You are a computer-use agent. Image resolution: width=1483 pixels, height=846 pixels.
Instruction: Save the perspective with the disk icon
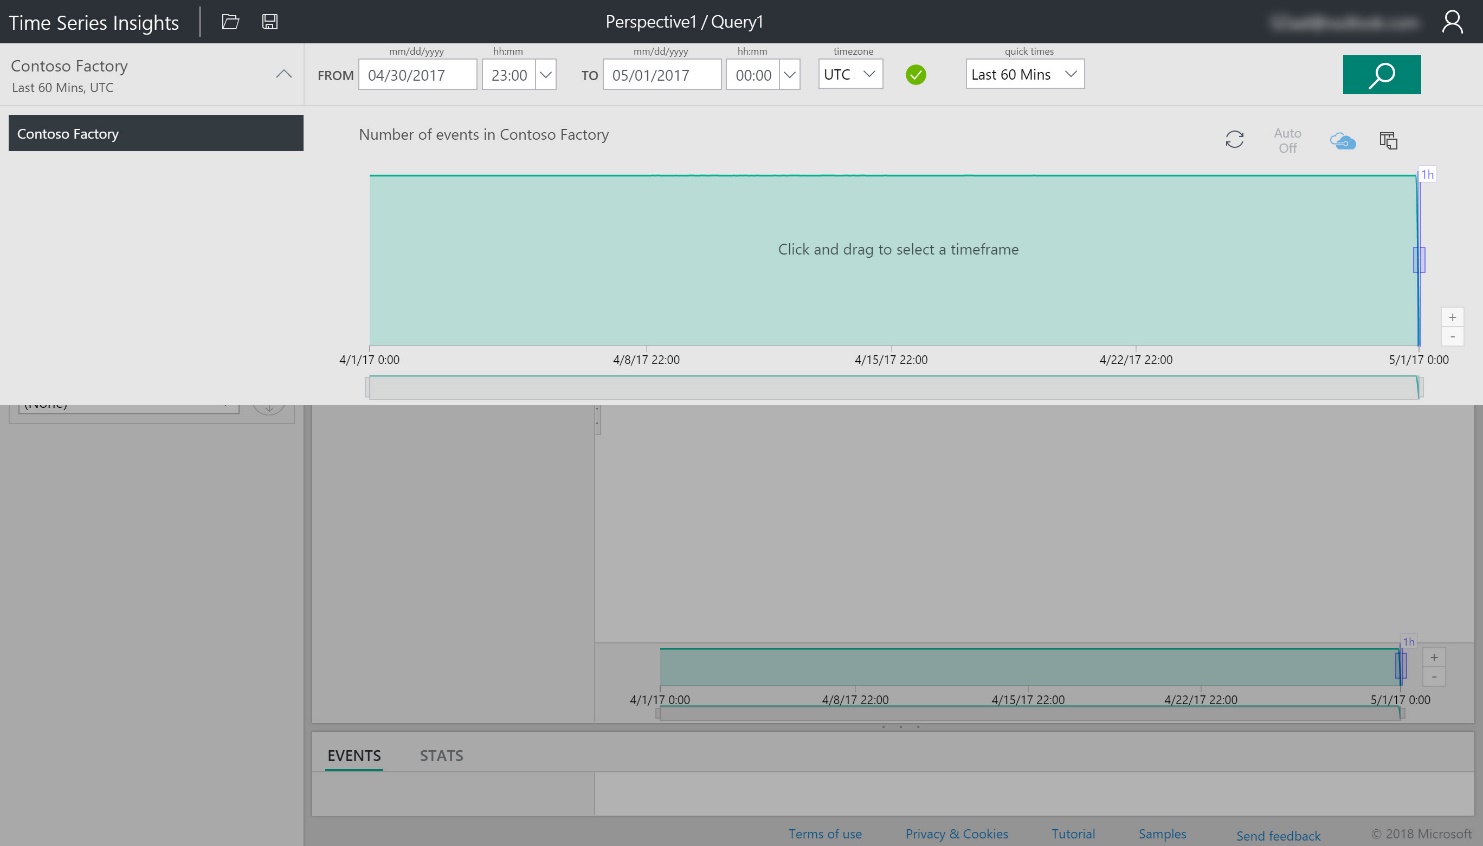click(270, 22)
